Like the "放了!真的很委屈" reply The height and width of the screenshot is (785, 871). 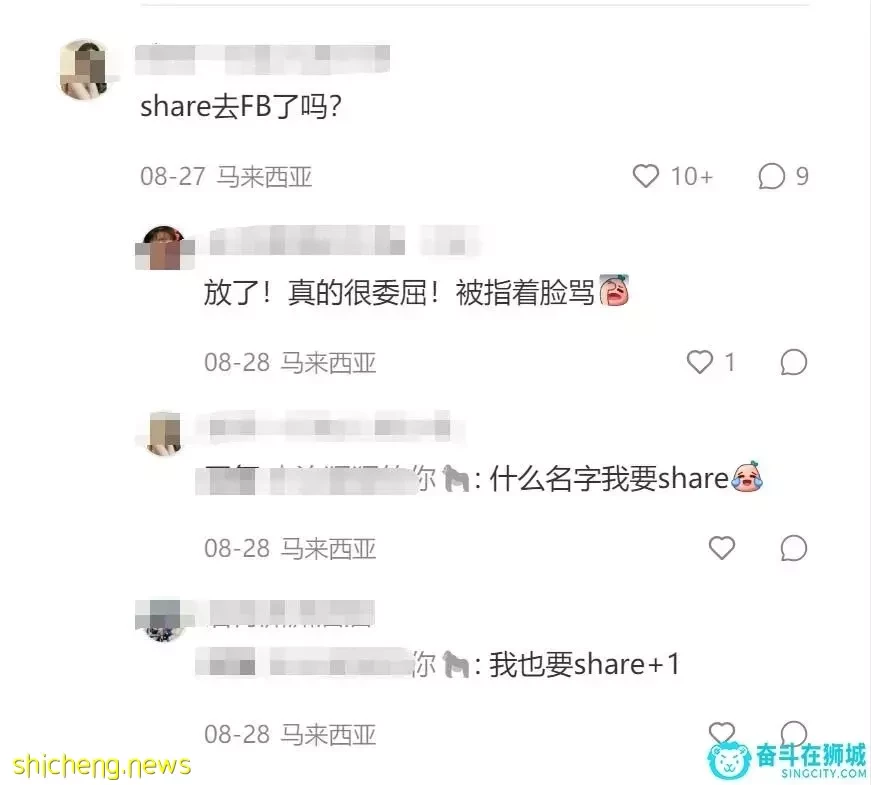700,362
